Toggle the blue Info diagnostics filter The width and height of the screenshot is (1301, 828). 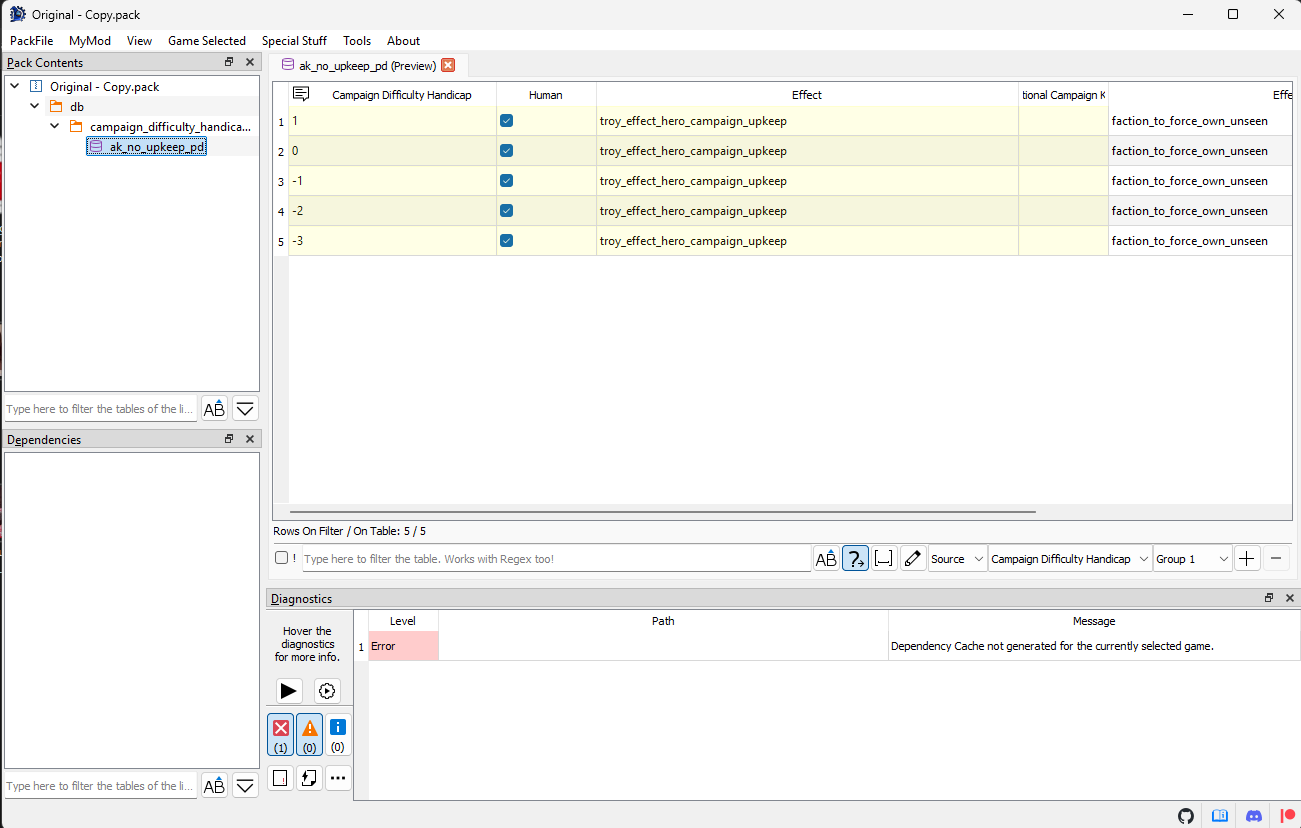pyautogui.click(x=338, y=734)
